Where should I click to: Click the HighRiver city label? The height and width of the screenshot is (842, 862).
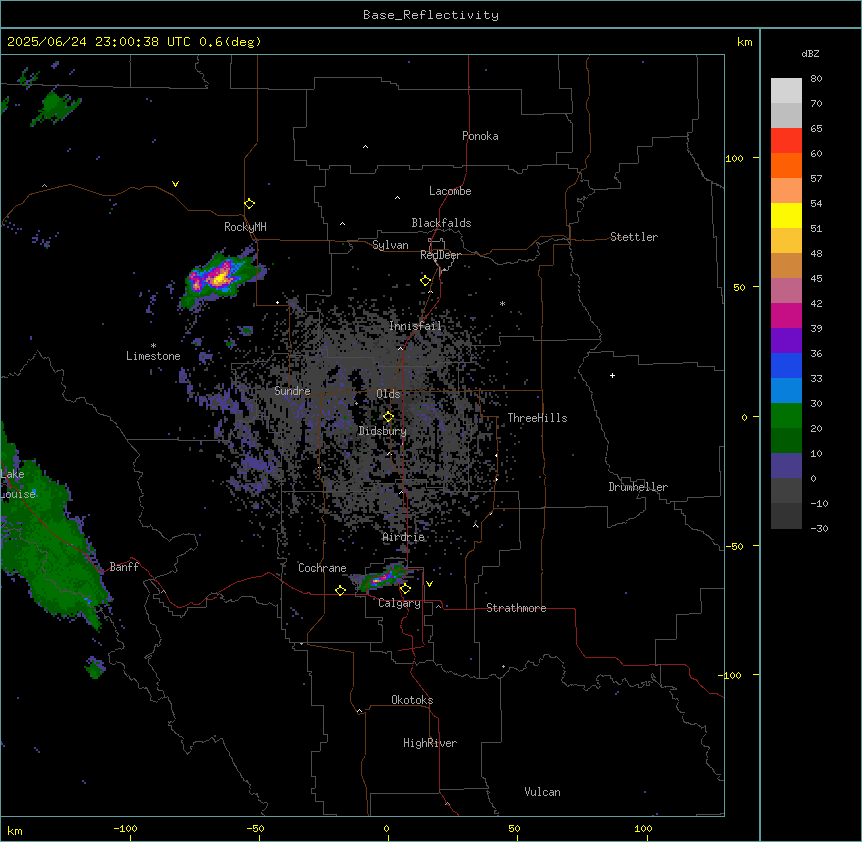coord(430,743)
